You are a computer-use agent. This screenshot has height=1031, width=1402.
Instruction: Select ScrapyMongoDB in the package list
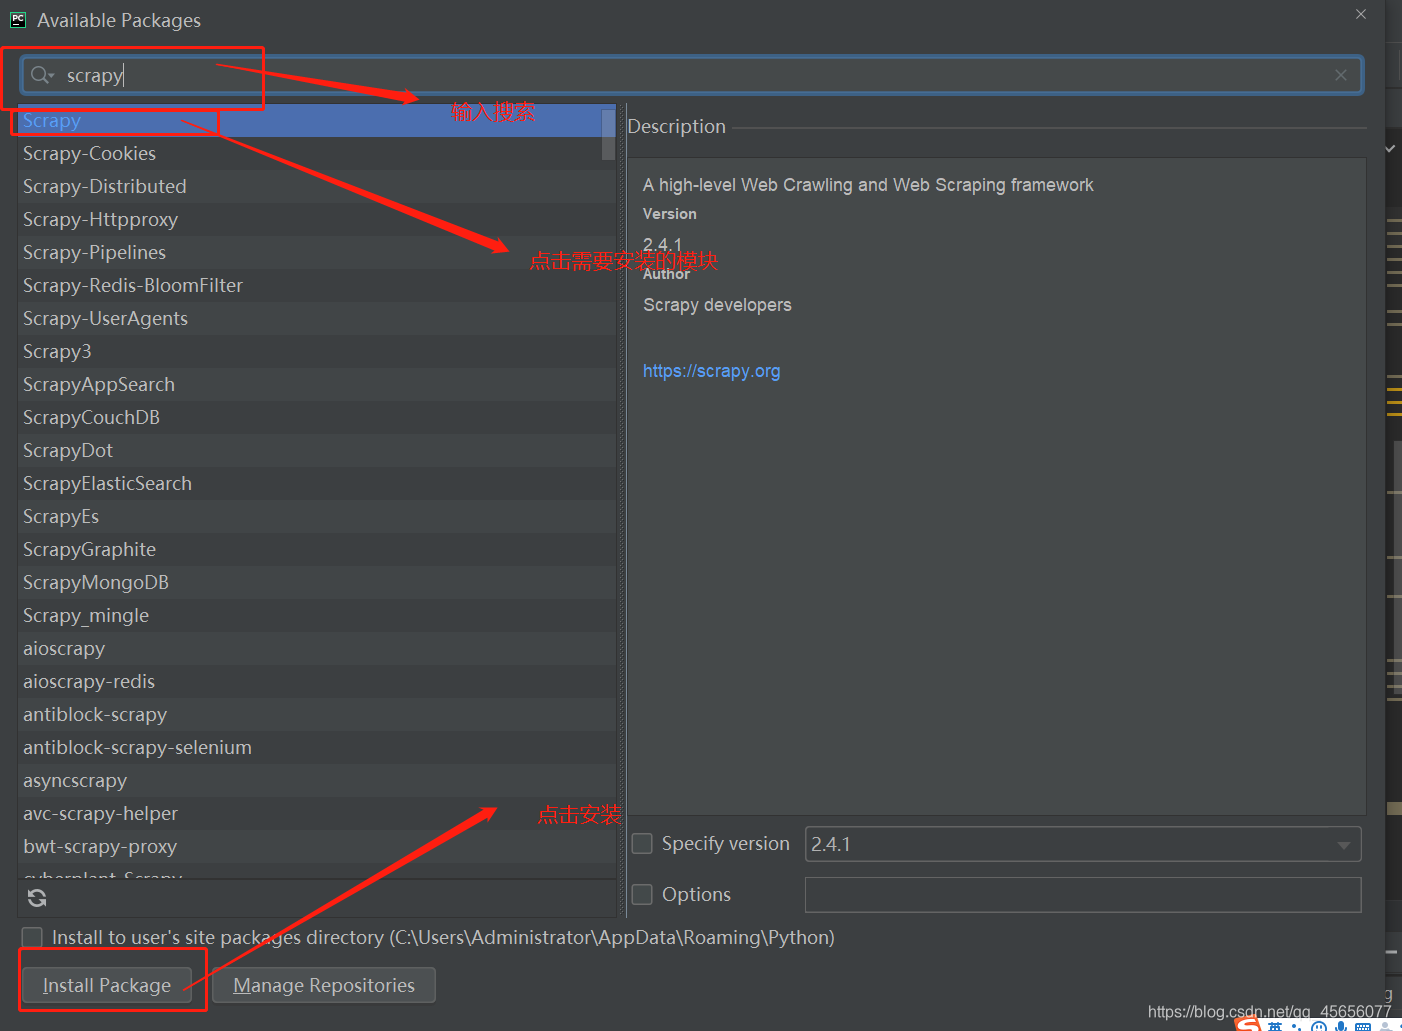coord(316,582)
